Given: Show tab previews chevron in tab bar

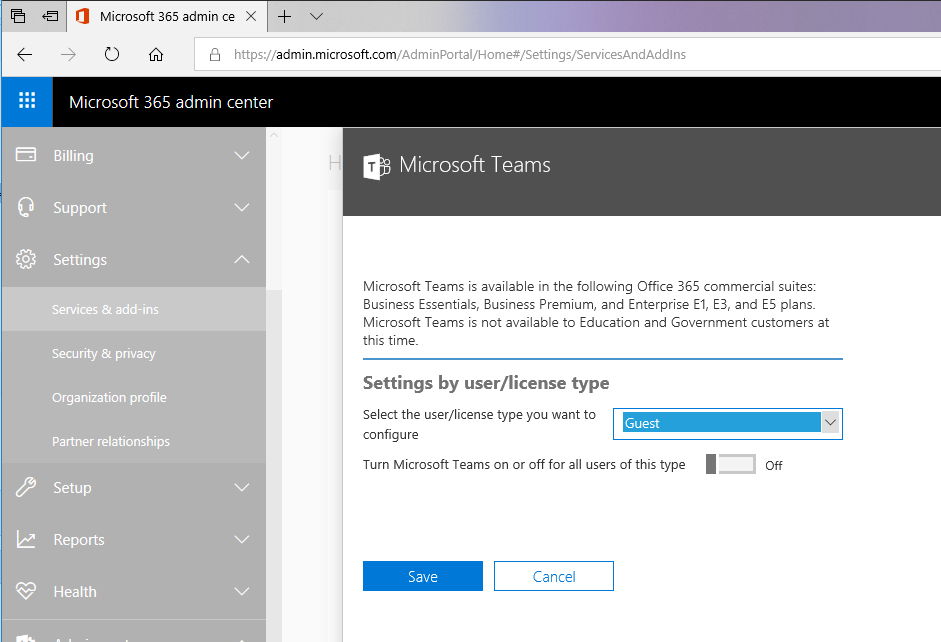Looking at the screenshot, I should click(x=316, y=17).
